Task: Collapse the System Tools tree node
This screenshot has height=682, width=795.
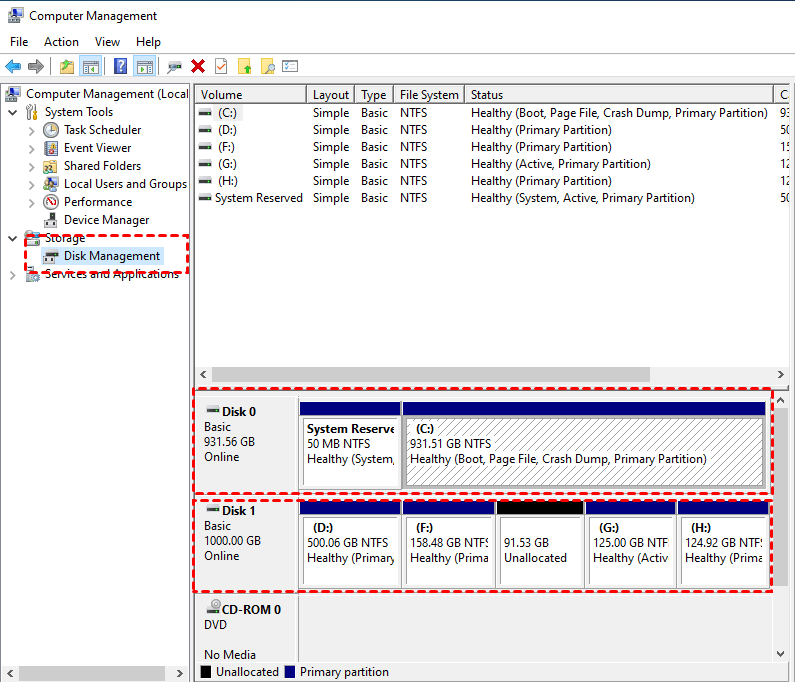Action: coord(13,112)
